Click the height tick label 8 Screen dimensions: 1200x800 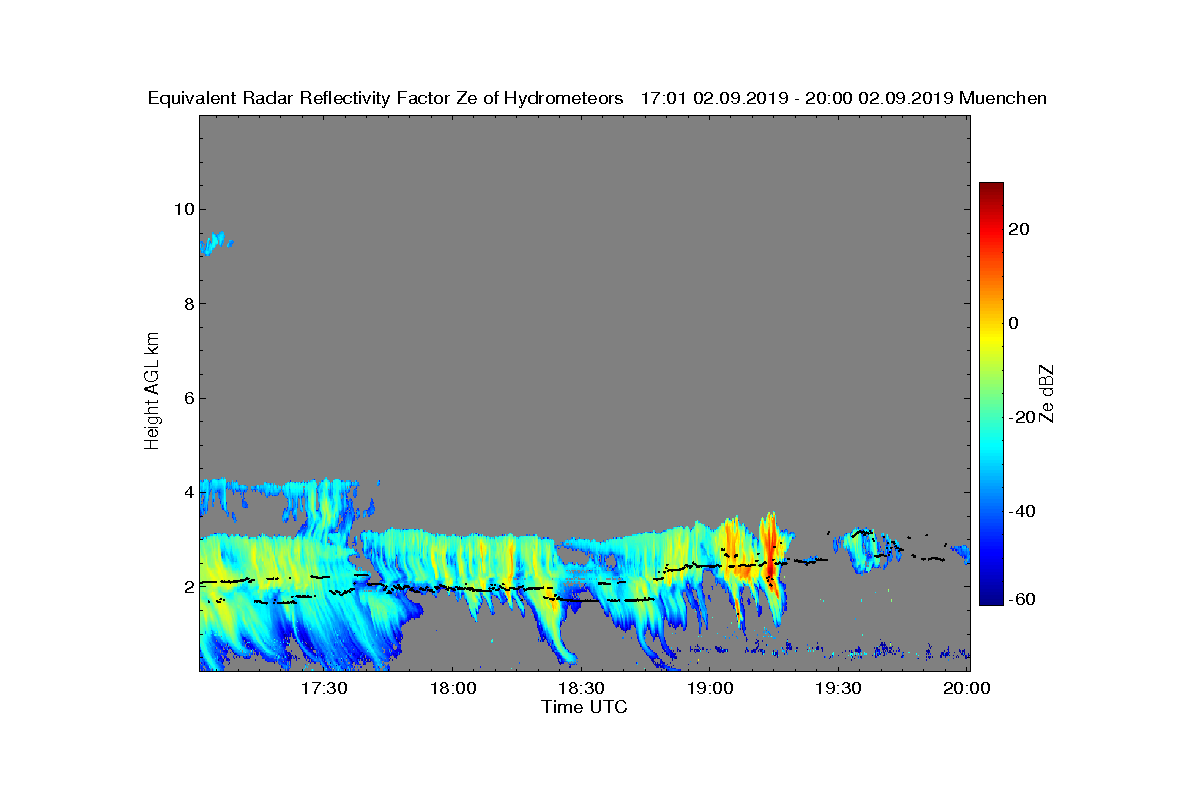(187, 304)
